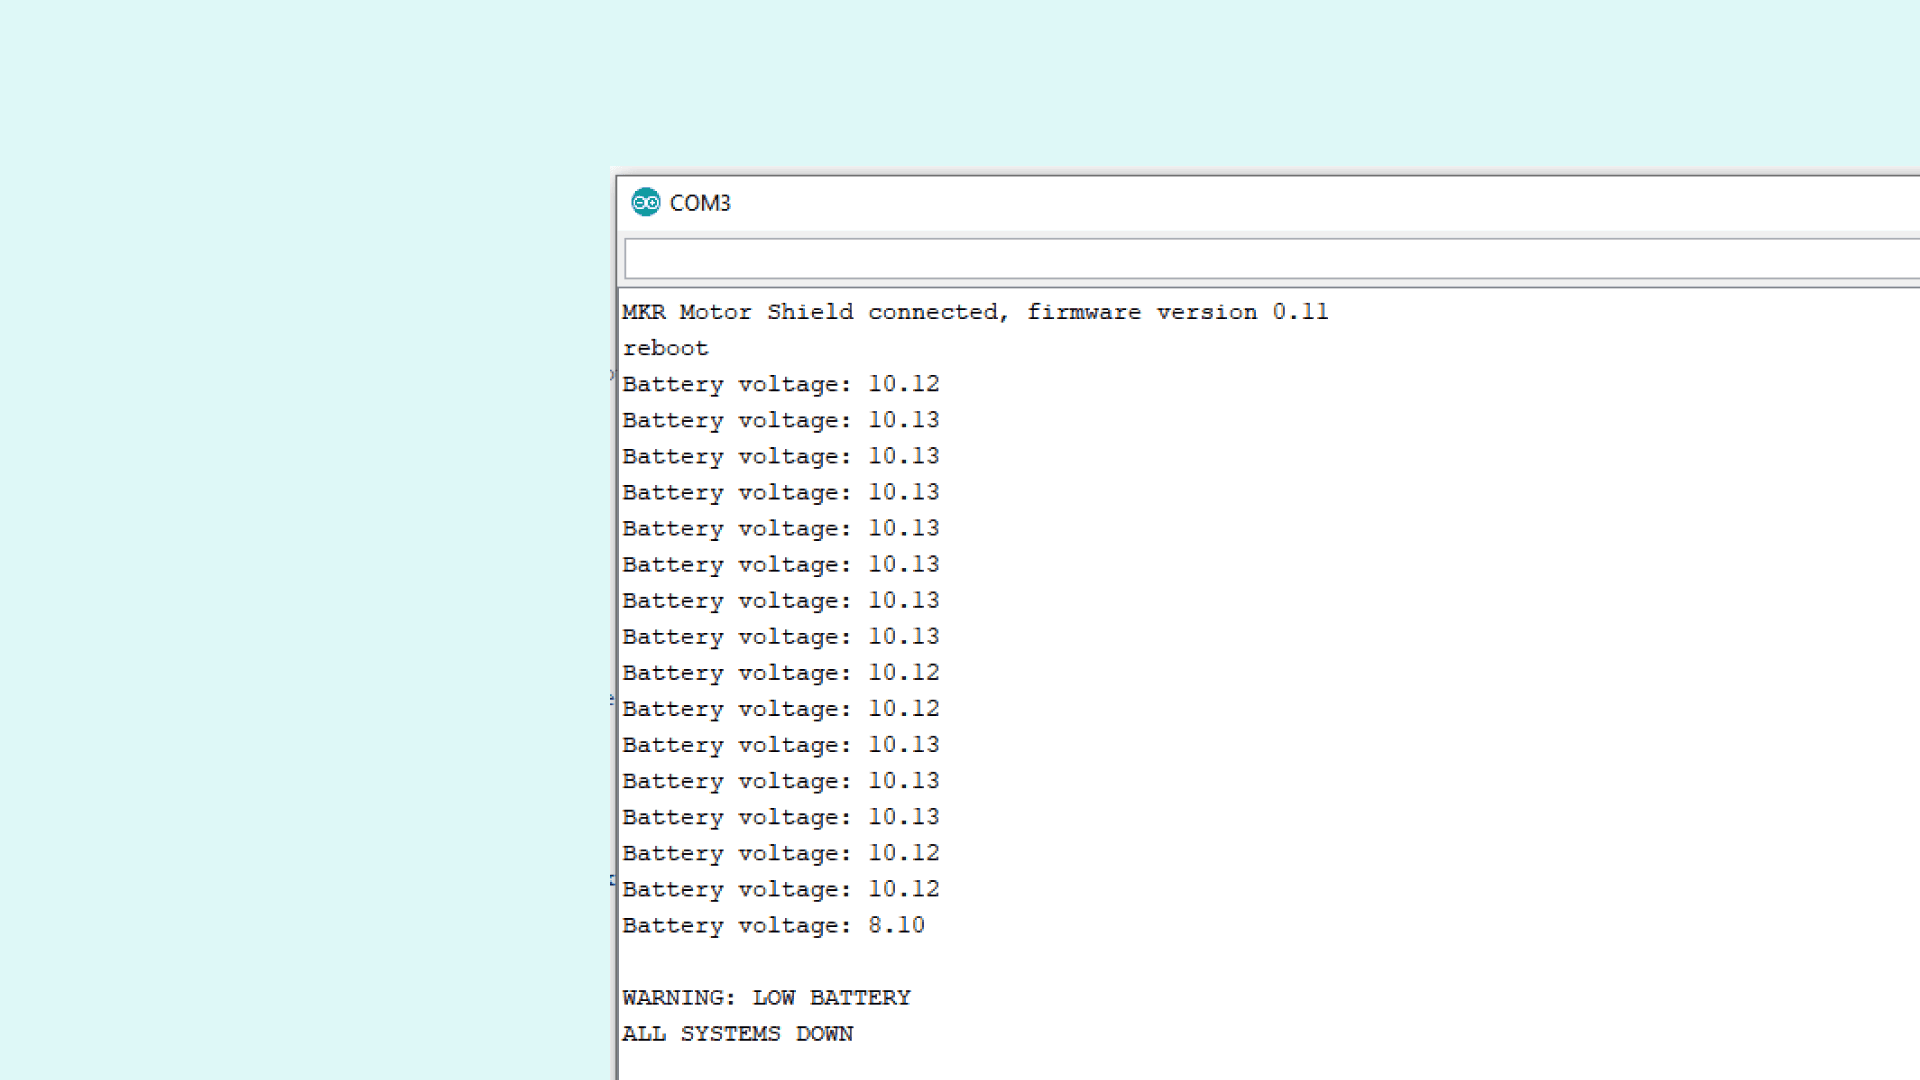This screenshot has height=1080, width=1920.
Task: Click the word DOWN in the last line
Action: 824,1034
